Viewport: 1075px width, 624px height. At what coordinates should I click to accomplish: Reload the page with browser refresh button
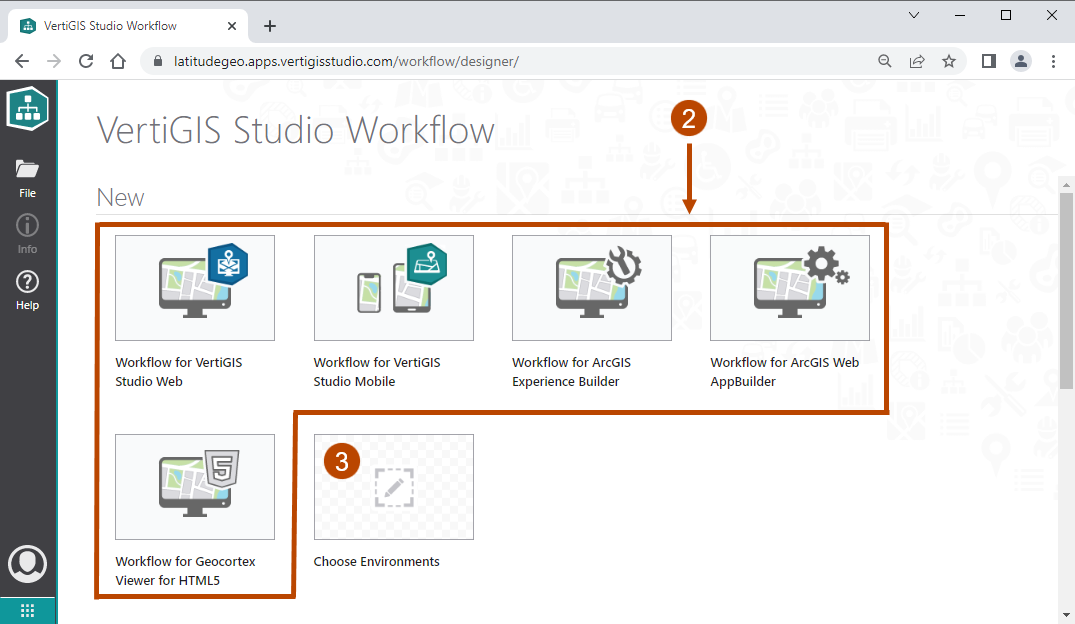tap(86, 61)
